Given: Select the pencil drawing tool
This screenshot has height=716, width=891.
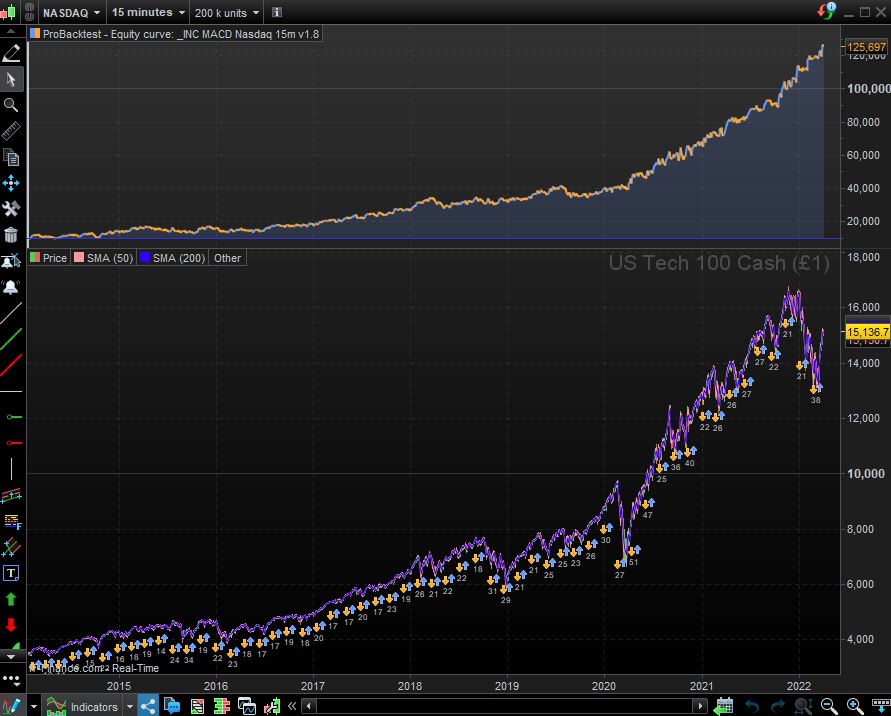Looking at the screenshot, I should click(11, 53).
